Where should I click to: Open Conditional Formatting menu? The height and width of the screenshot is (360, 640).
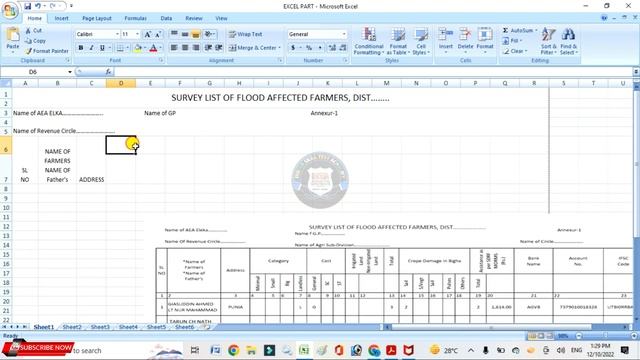tap(369, 41)
